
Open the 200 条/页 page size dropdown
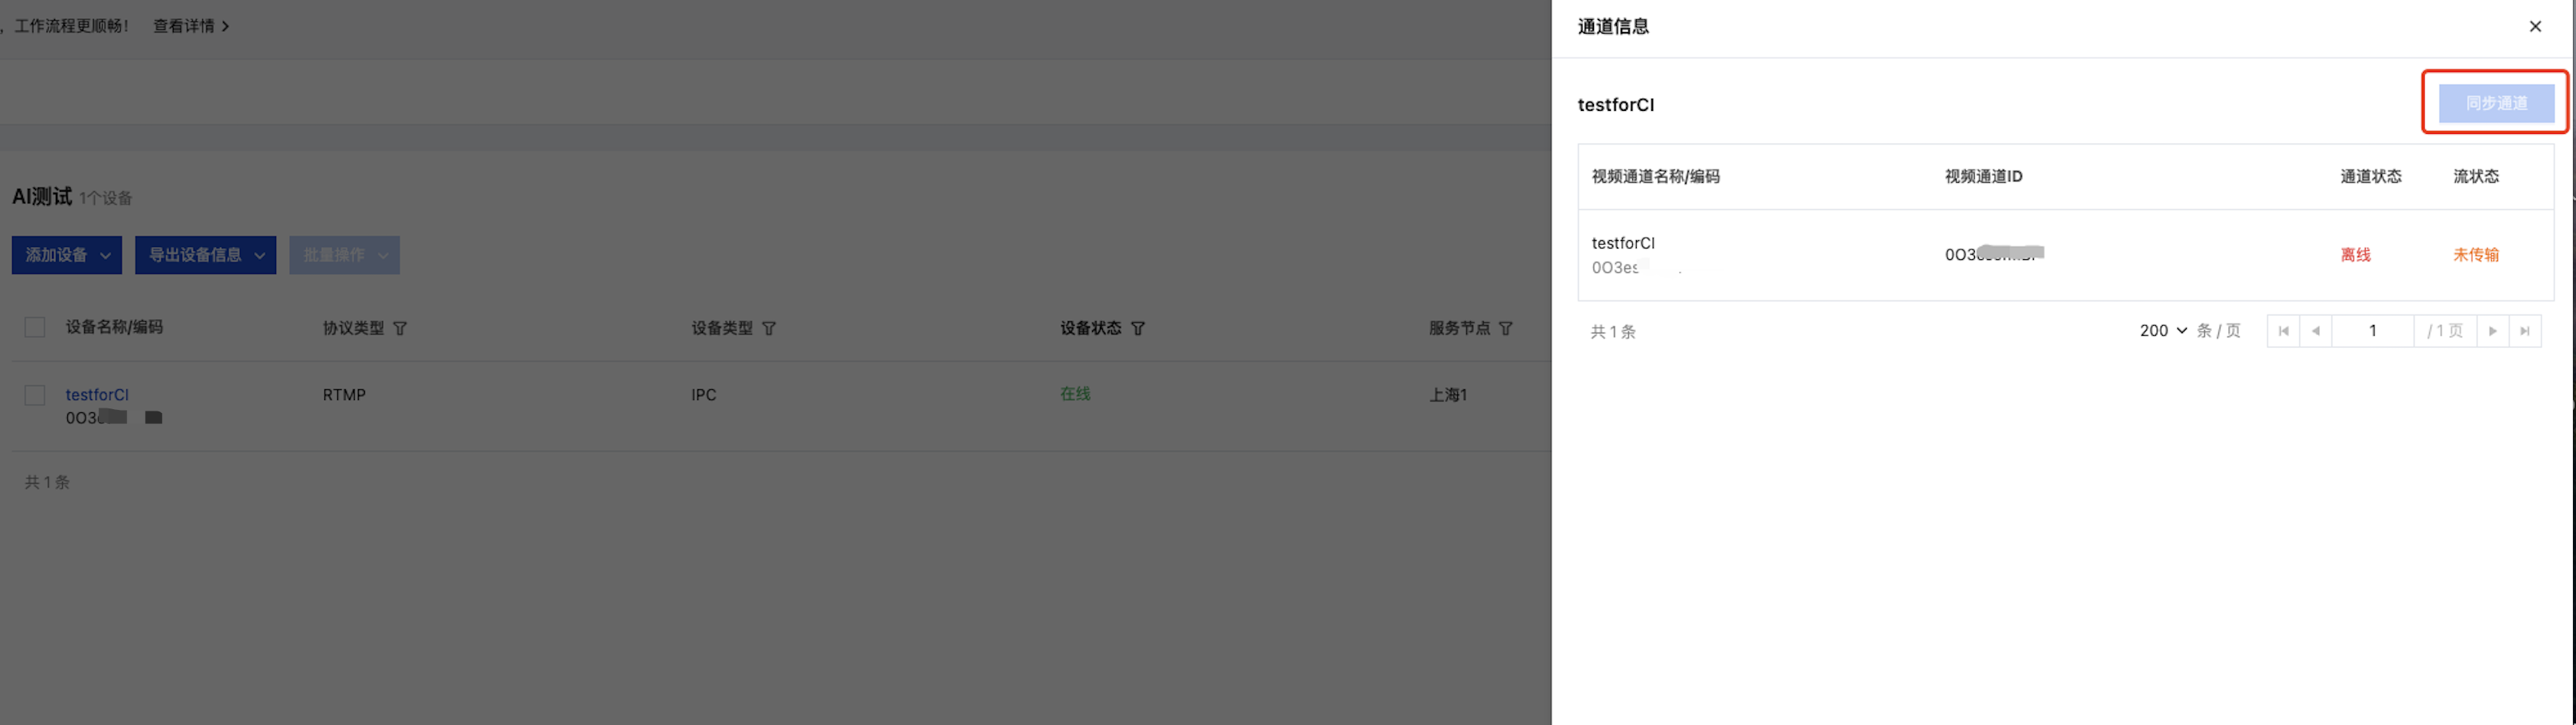tap(2163, 331)
